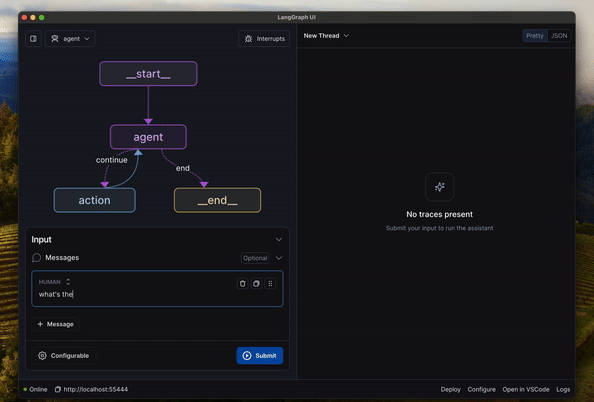Click the Online status indicator
This screenshot has width=594, height=402.
click(35, 389)
